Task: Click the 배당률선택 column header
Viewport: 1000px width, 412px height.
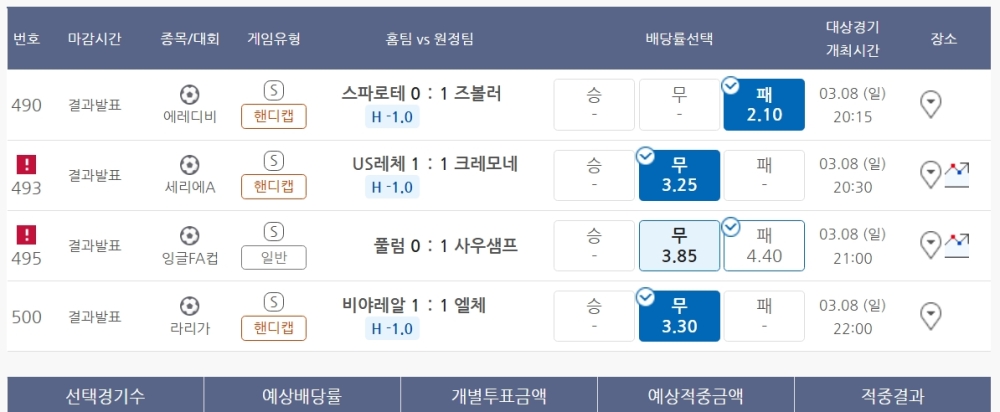Action: (679, 39)
